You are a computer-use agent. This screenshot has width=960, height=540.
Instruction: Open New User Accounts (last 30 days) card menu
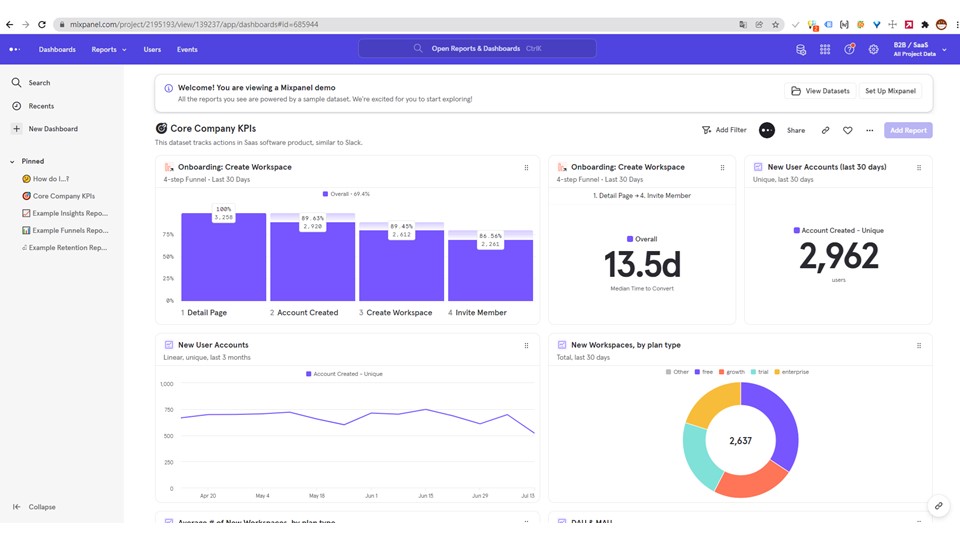pos(919,167)
